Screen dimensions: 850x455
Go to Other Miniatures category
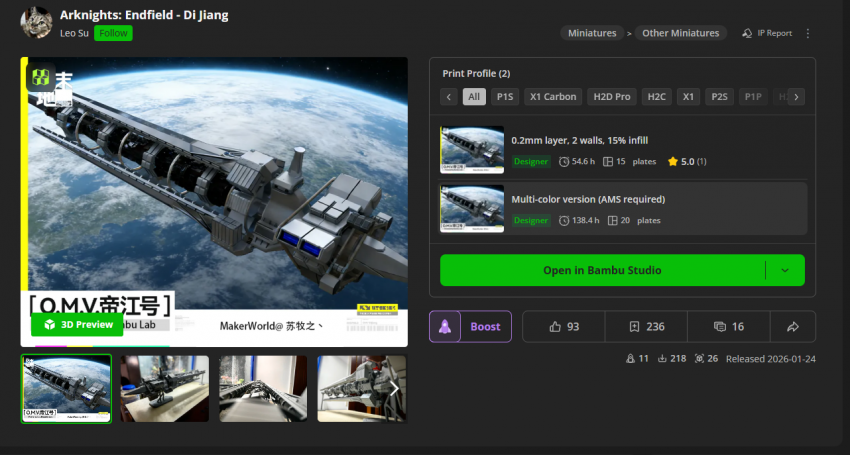pos(680,33)
